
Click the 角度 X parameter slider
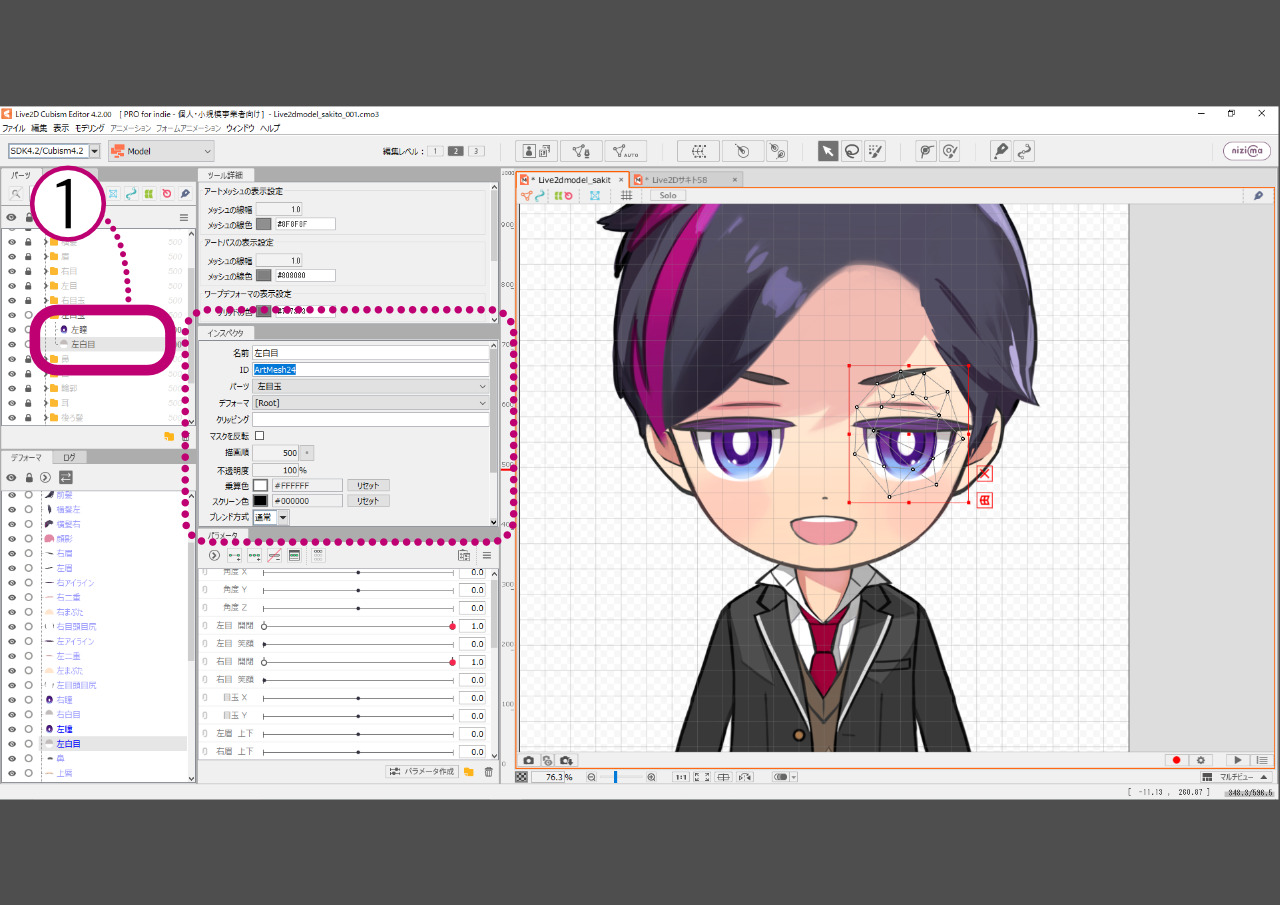pyautogui.click(x=358, y=573)
